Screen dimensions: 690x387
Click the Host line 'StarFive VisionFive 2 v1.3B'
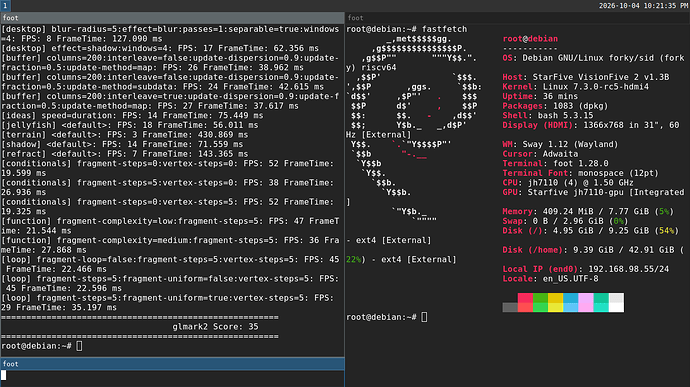tap(586, 77)
